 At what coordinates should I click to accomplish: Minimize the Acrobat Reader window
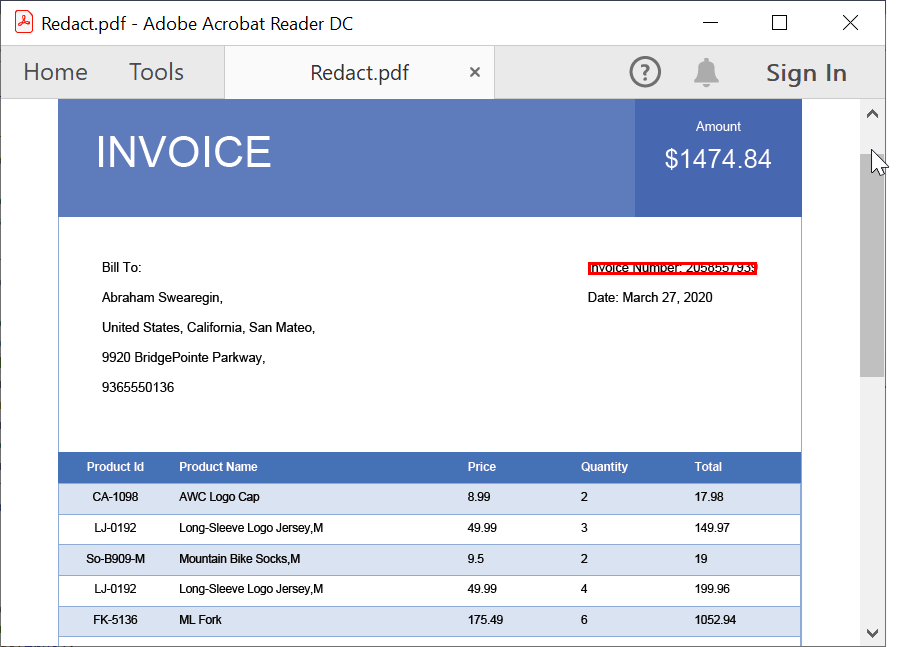[x=710, y=23]
